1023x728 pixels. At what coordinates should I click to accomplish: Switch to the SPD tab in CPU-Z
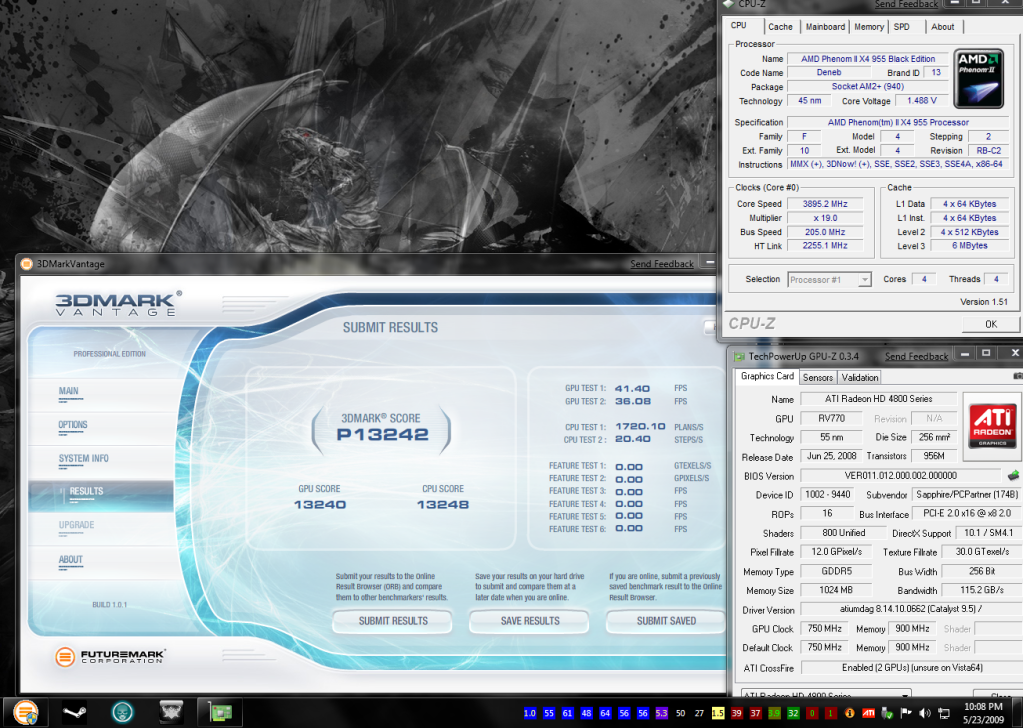[902, 27]
